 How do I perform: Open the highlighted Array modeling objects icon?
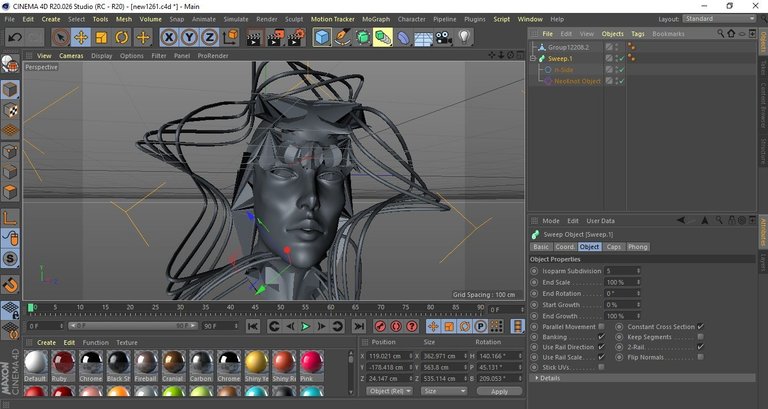coord(383,37)
